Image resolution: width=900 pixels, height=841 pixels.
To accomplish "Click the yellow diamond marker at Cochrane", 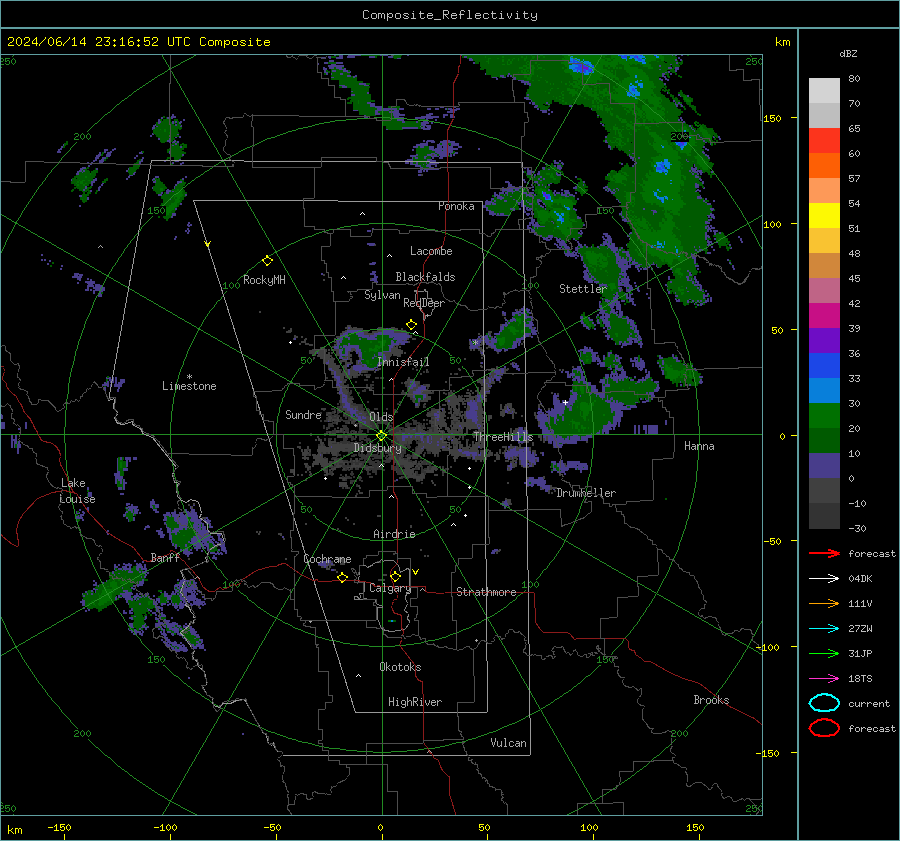I will coord(342,577).
